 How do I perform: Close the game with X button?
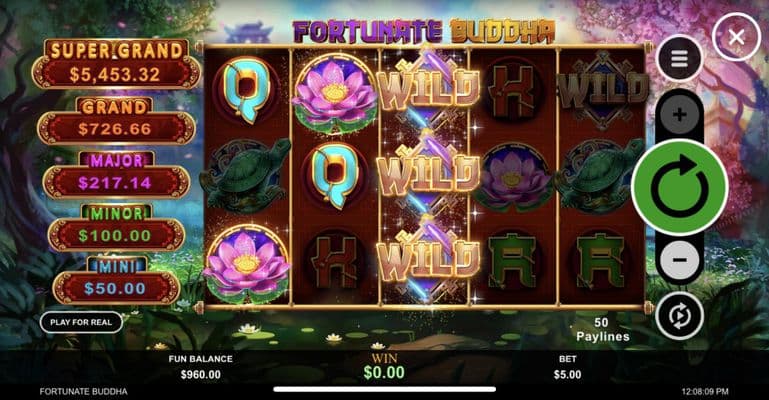point(736,37)
